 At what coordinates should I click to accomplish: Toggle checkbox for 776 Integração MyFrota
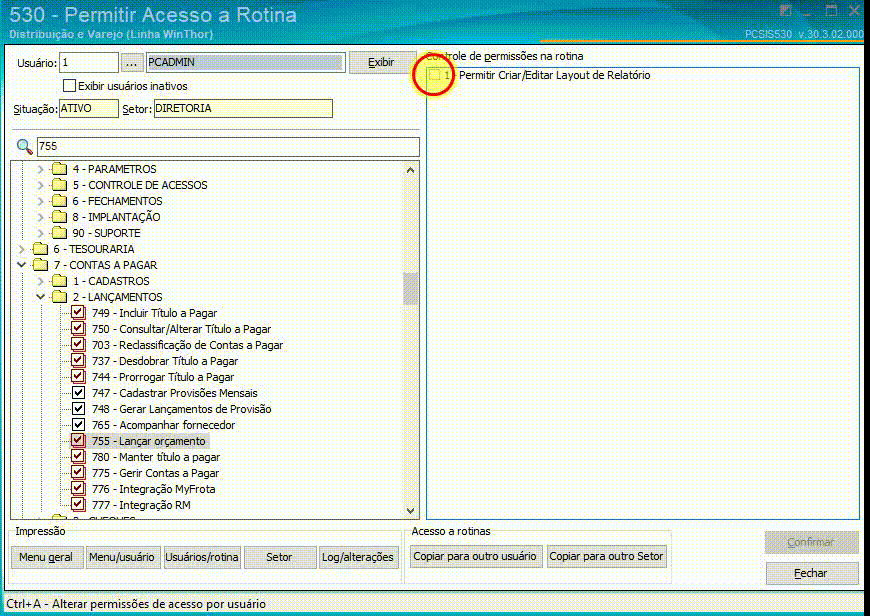point(78,489)
